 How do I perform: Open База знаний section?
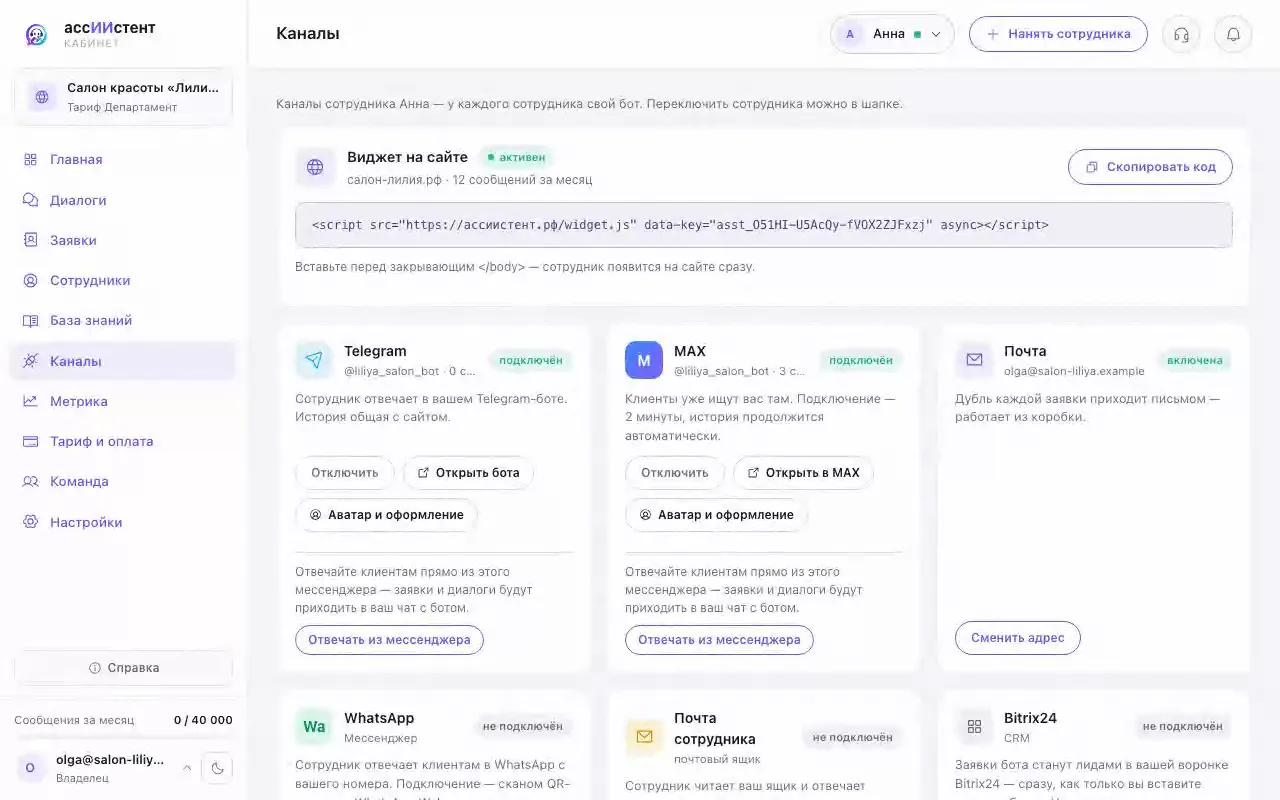pyautogui.click(x=122, y=320)
